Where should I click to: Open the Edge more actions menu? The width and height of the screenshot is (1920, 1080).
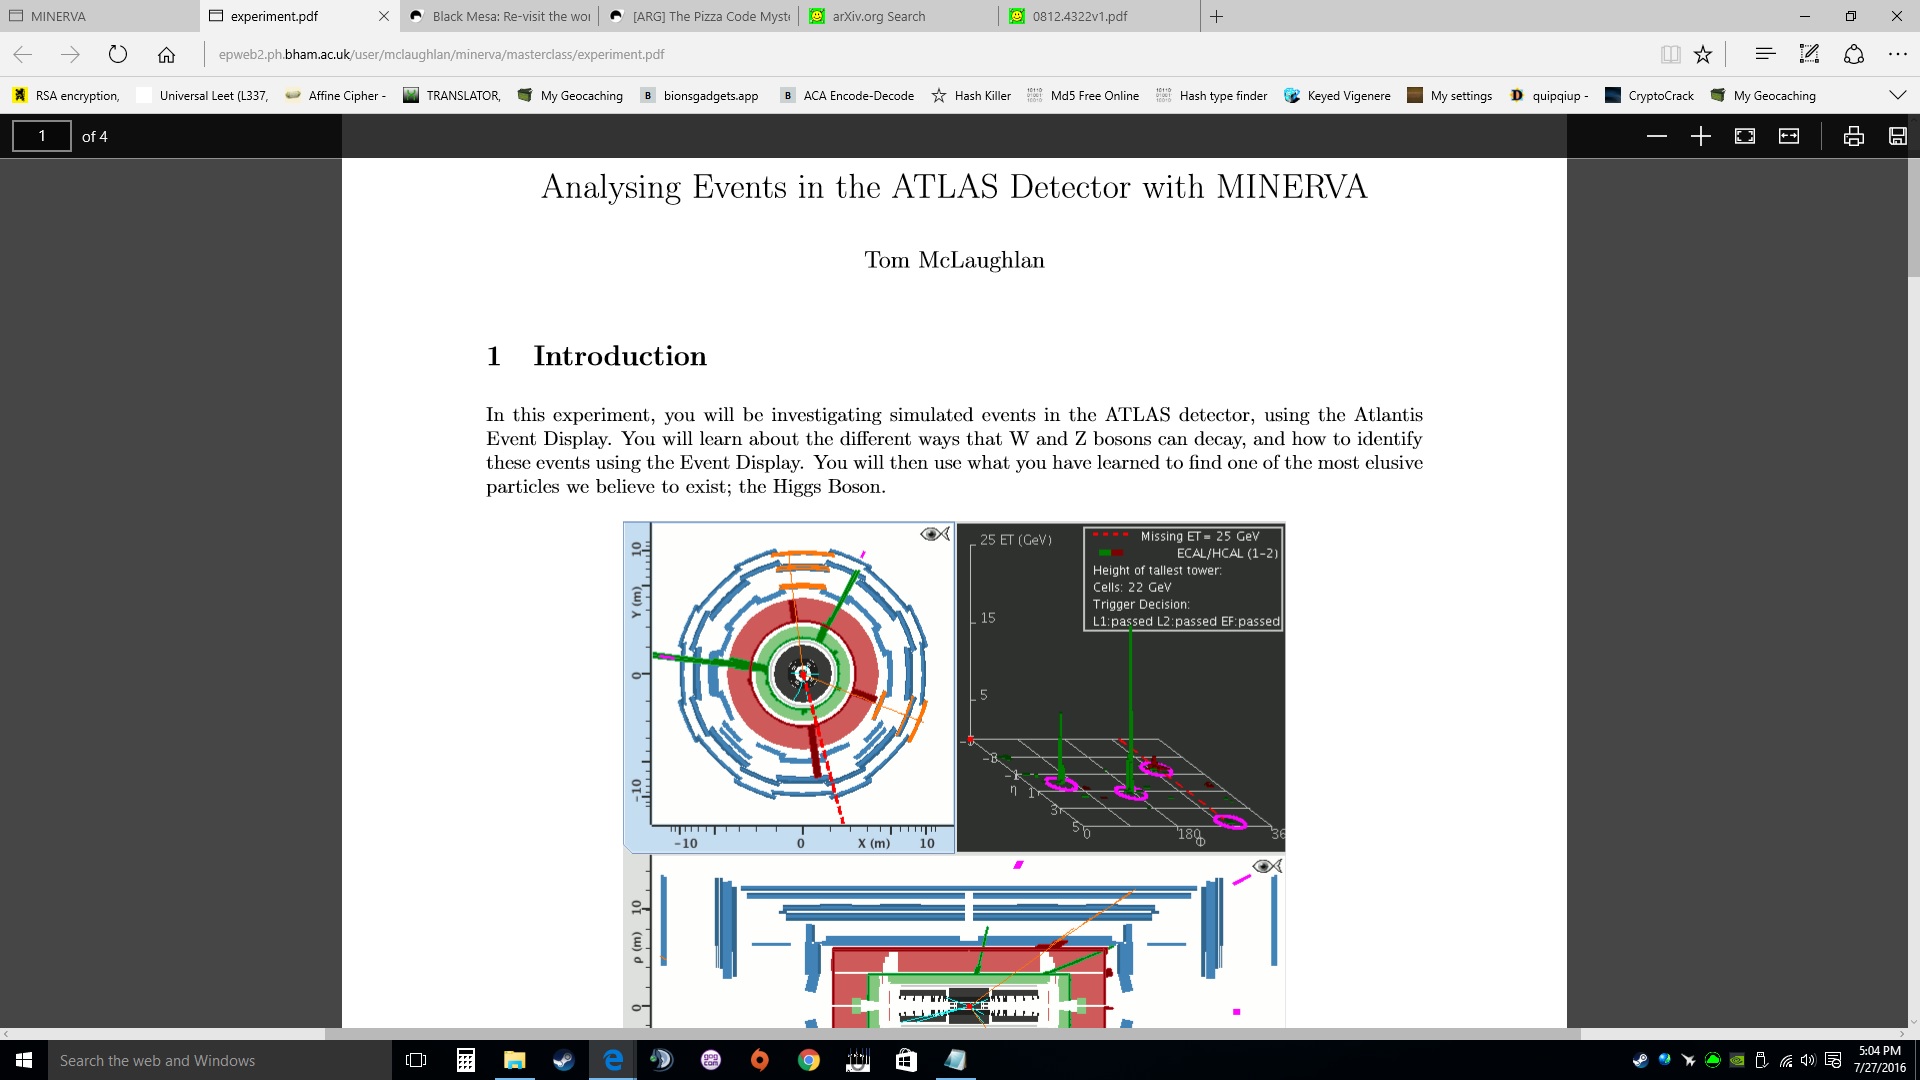coord(1897,54)
